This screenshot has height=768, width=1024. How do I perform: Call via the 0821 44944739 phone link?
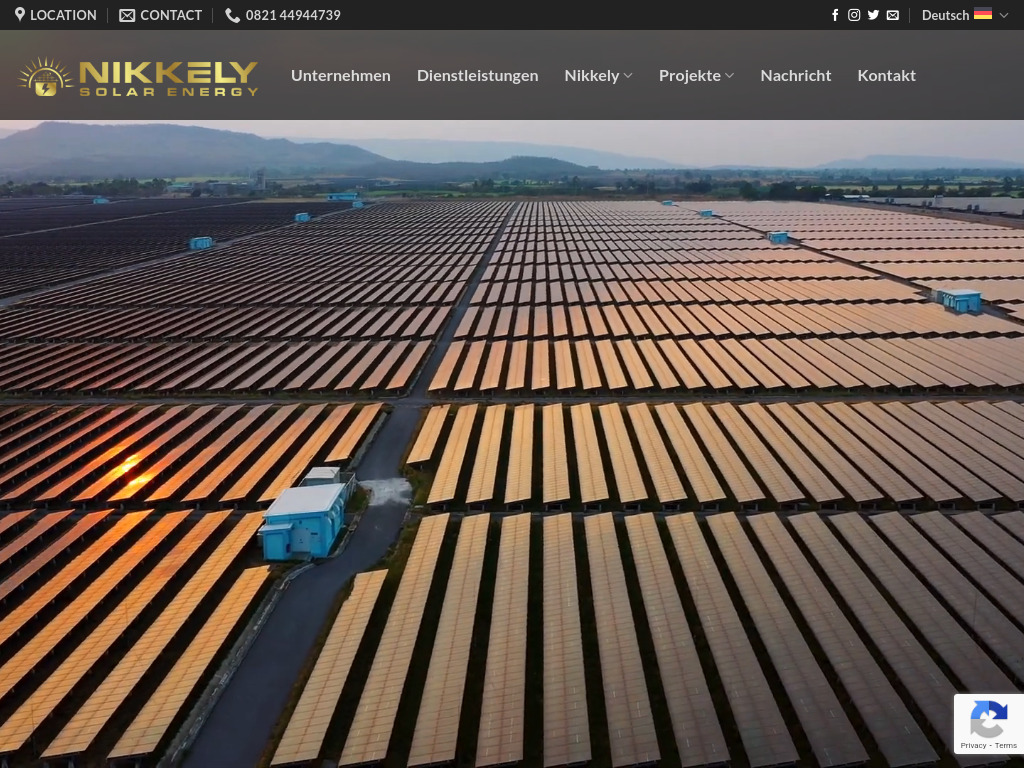click(293, 15)
